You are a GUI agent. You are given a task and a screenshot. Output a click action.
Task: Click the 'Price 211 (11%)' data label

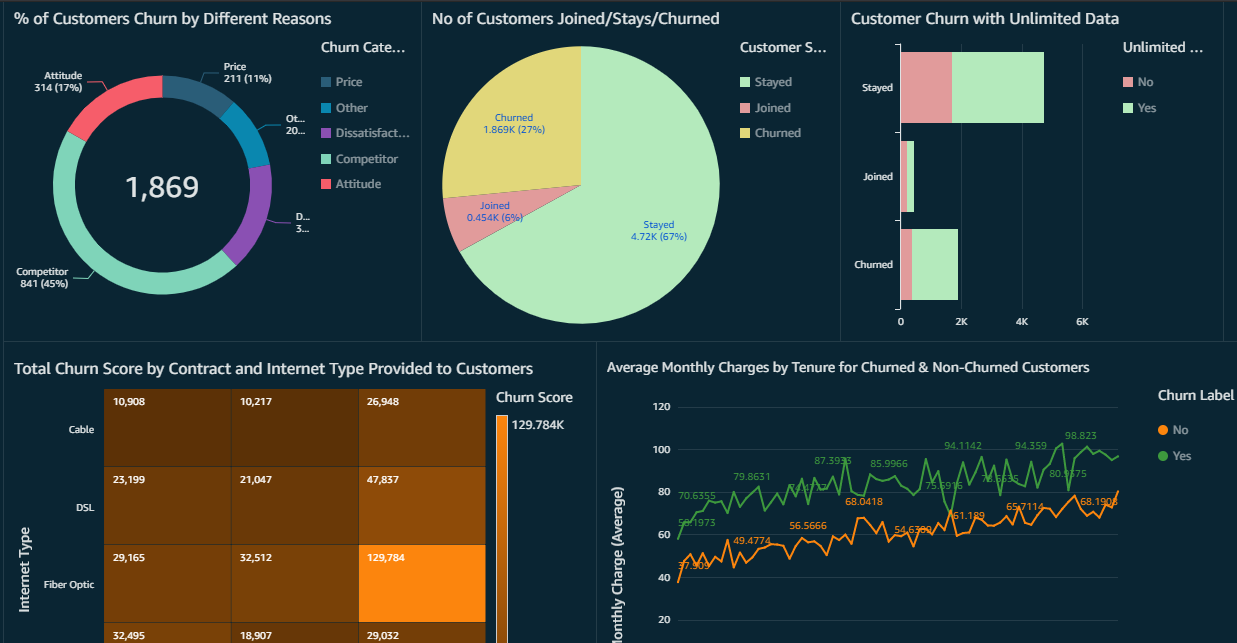[247, 73]
